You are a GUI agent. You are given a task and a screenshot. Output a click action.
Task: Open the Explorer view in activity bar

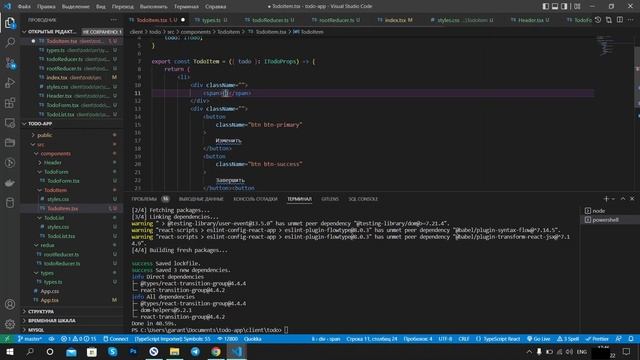tap(10, 23)
